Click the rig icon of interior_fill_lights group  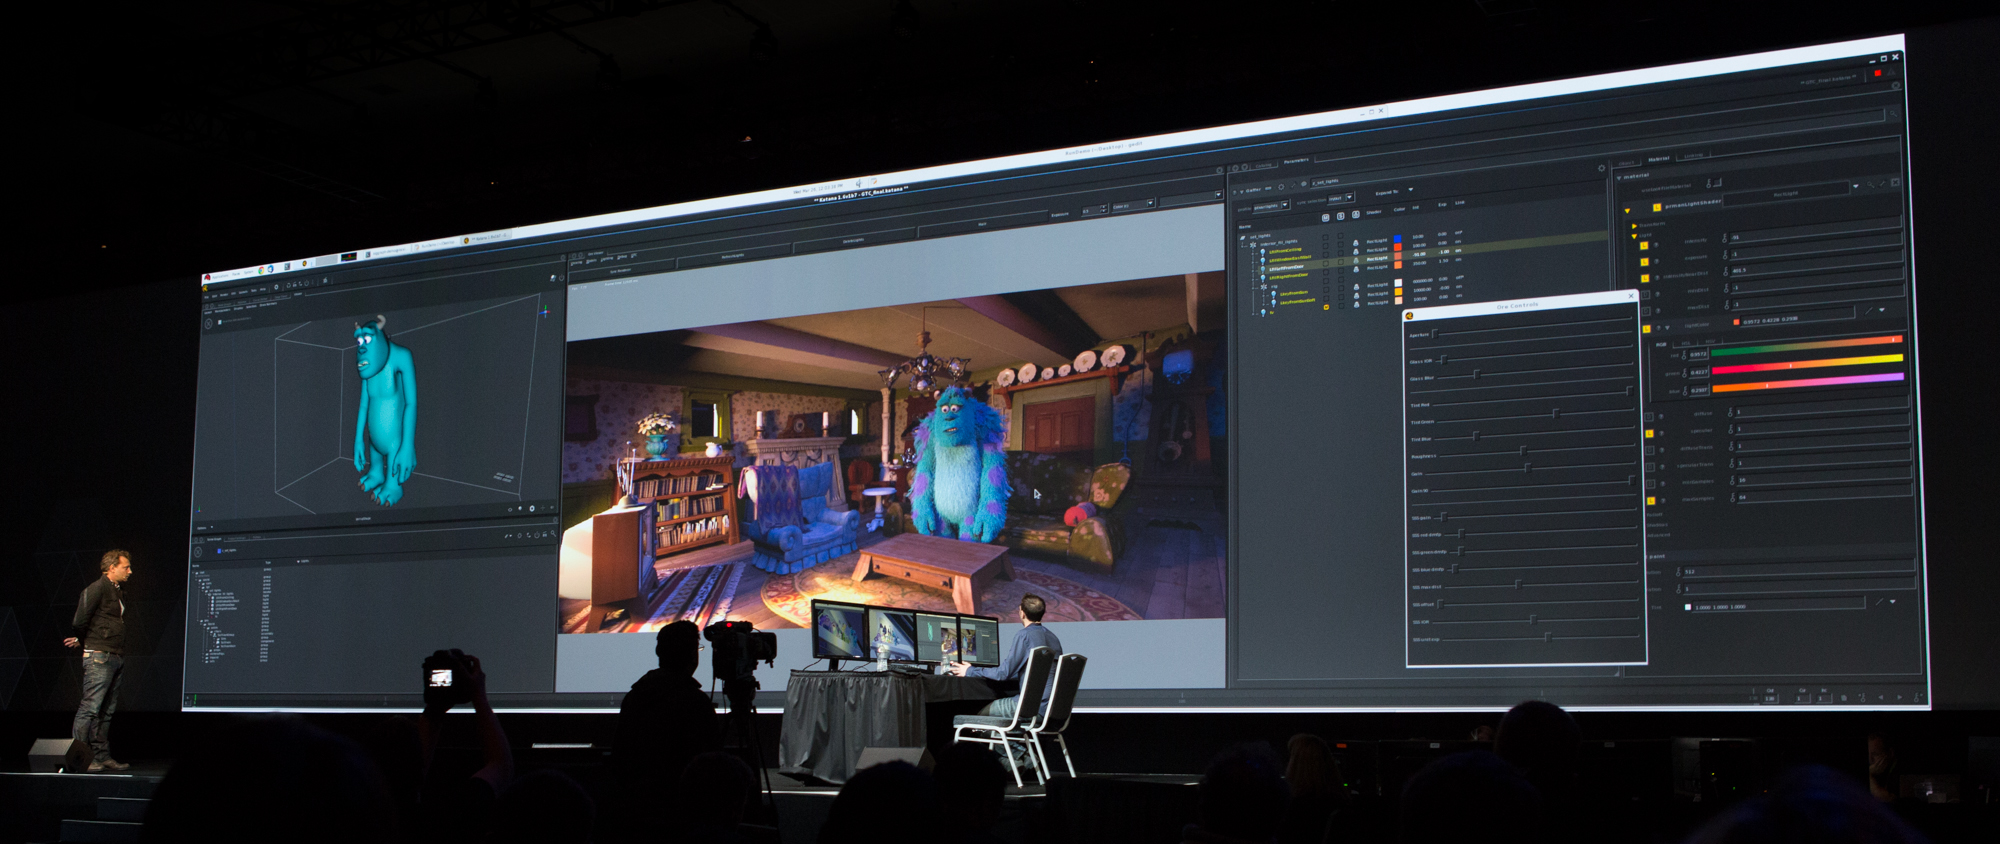coord(1253,245)
